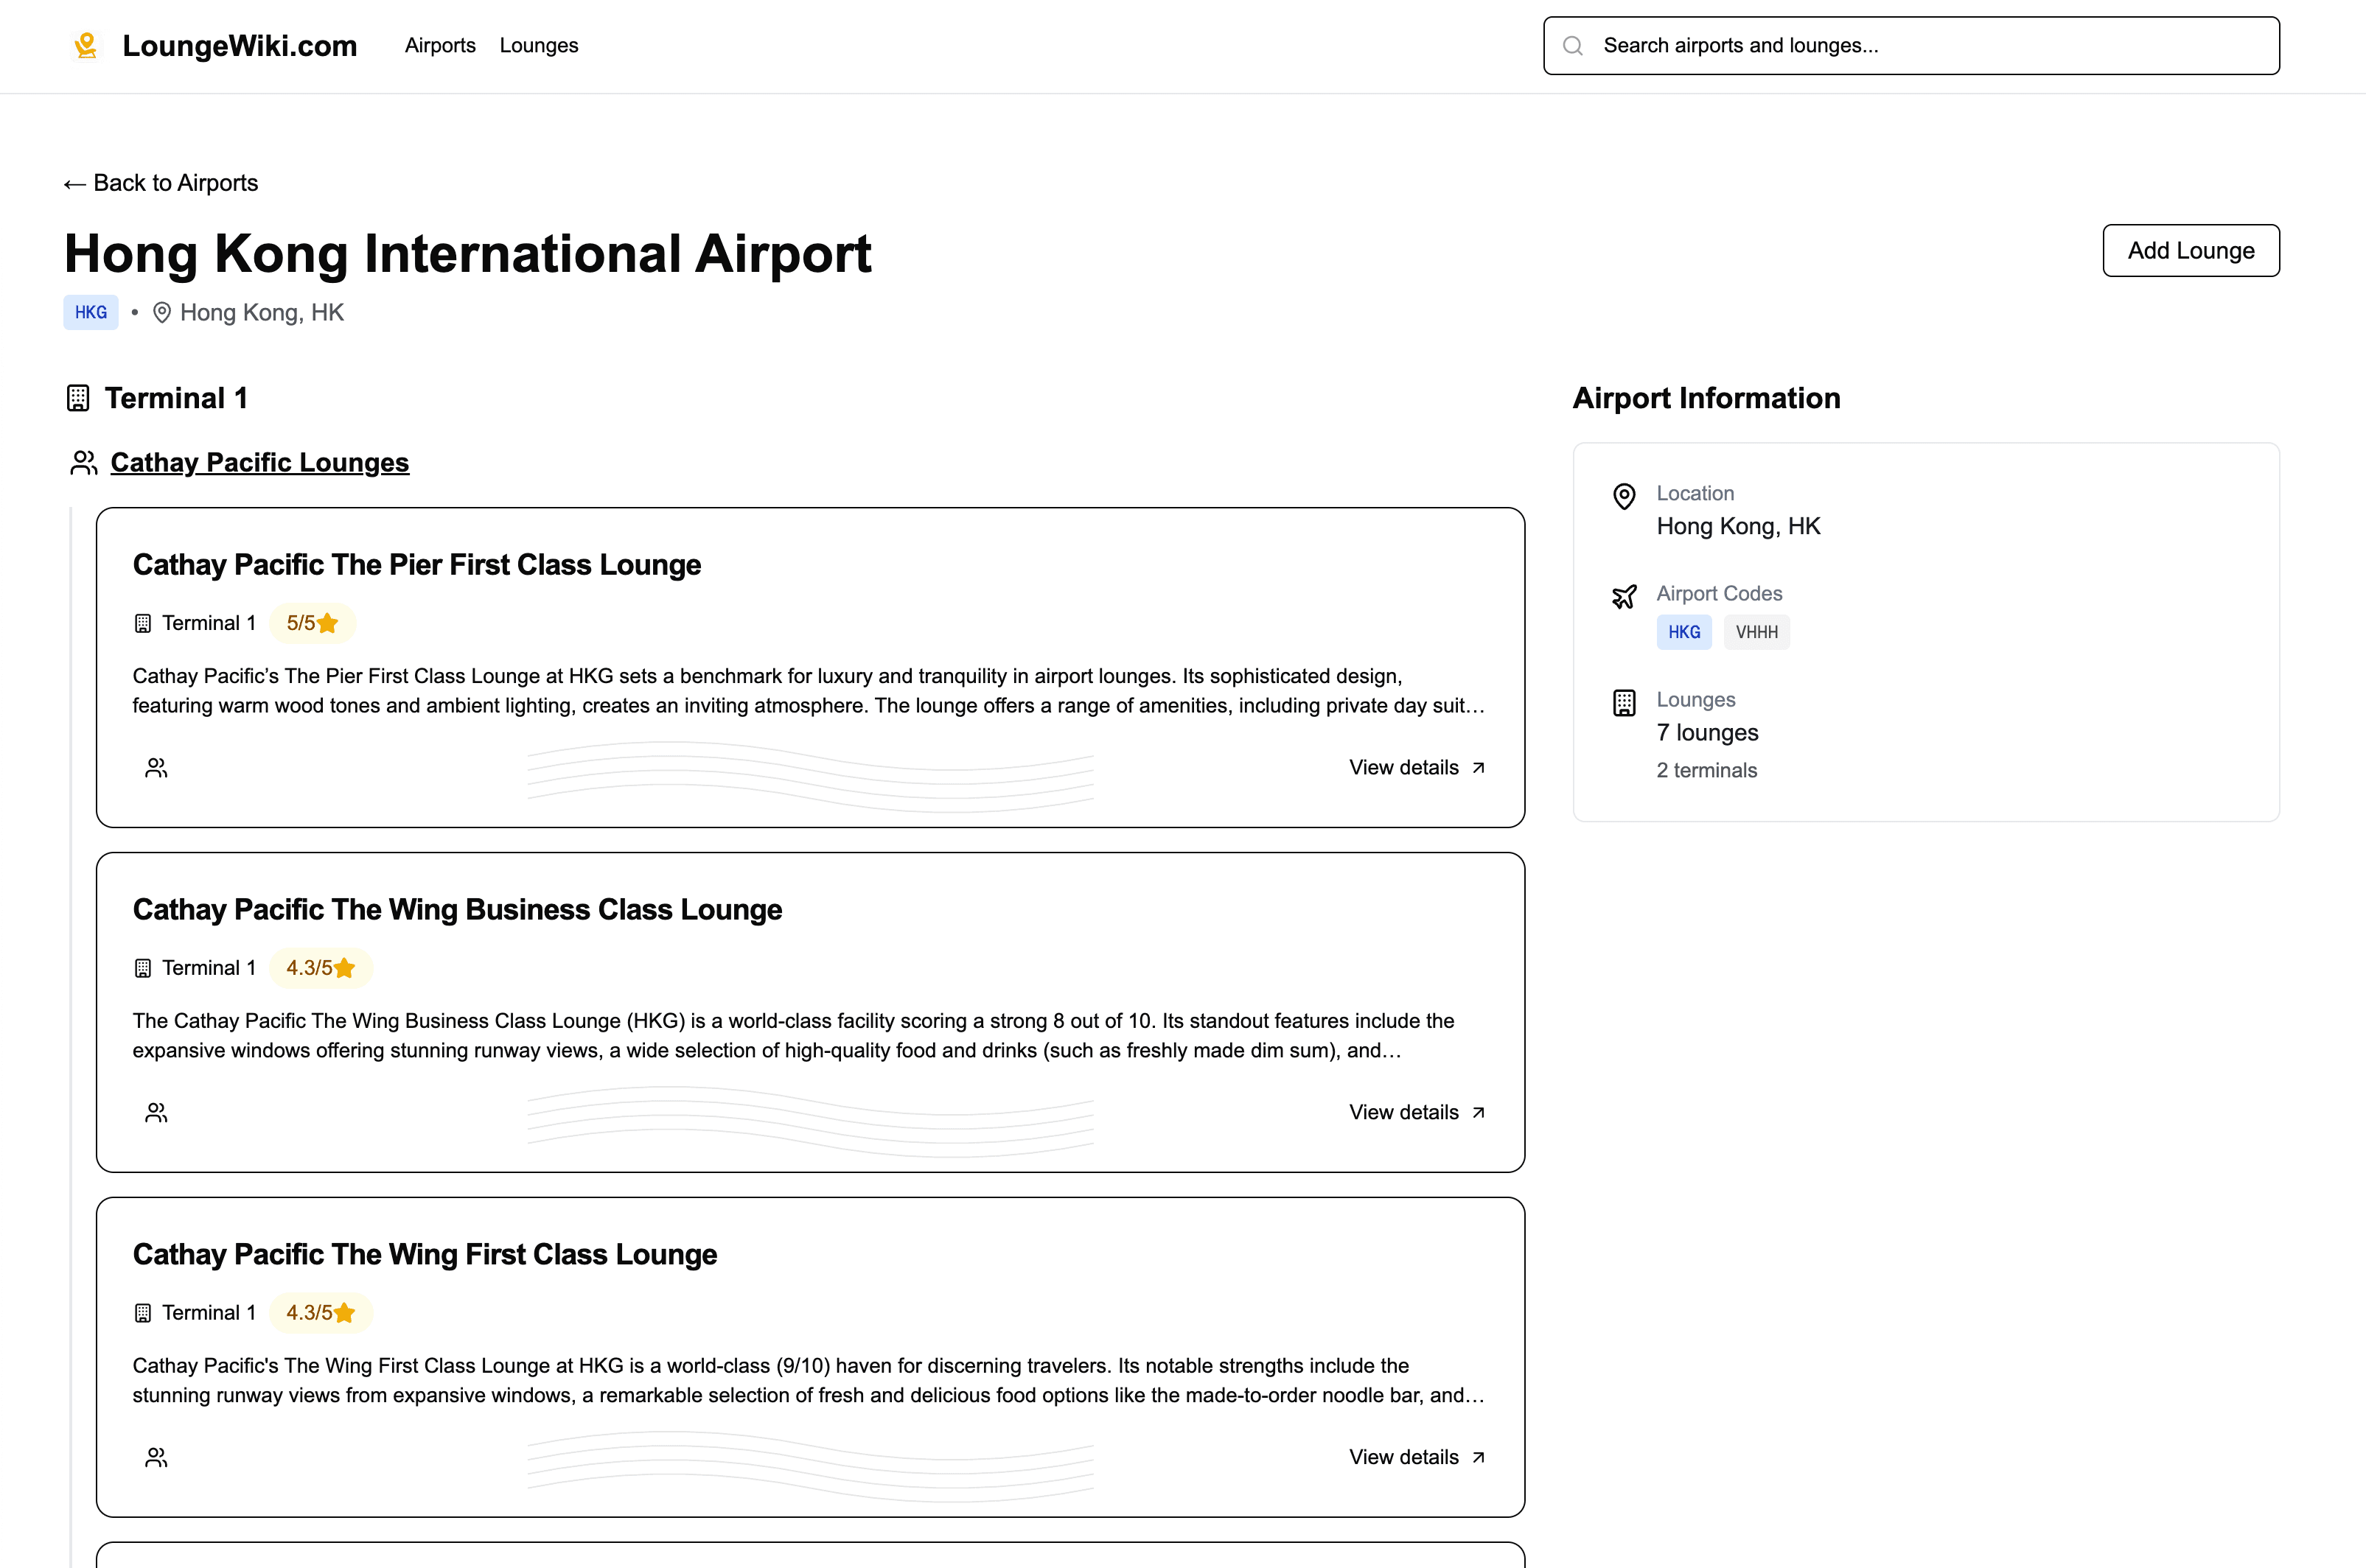Open LoungeWiki.com home link
2366x1568 pixels.
239,46
